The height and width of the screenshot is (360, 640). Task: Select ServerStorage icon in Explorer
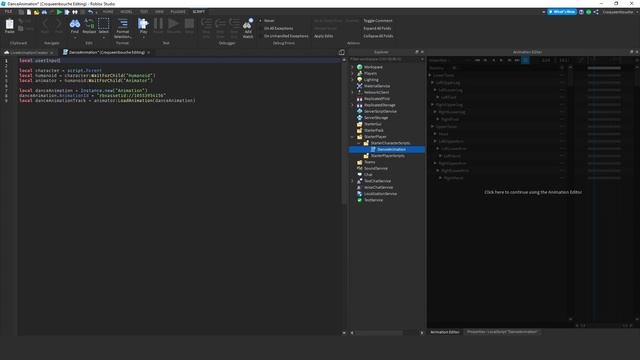pyautogui.click(x=360, y=118)
